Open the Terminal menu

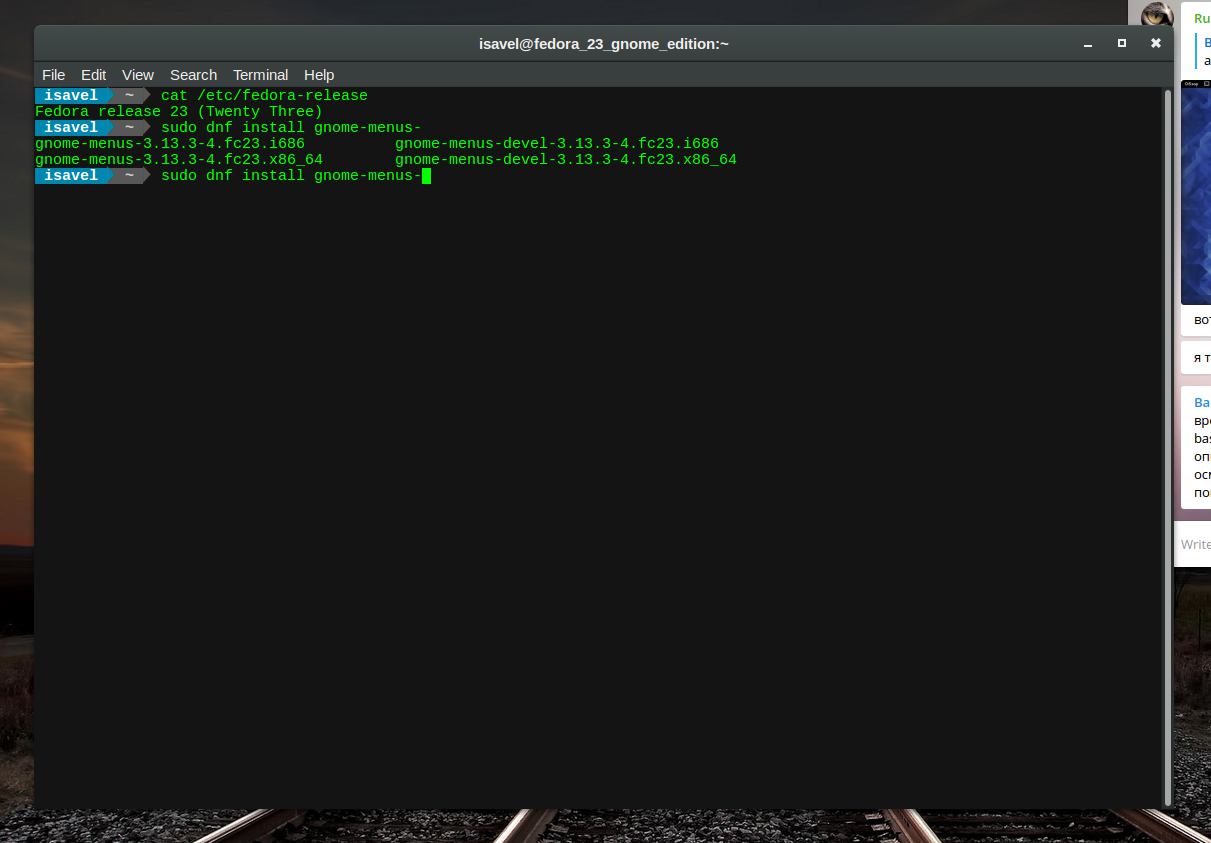click(260, 75)
